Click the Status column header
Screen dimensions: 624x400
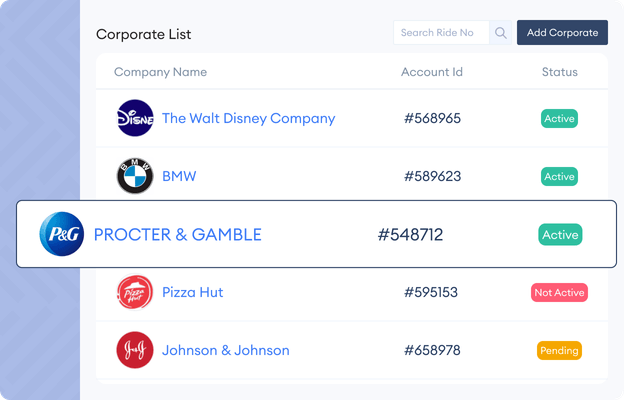[x=560, y=72]
